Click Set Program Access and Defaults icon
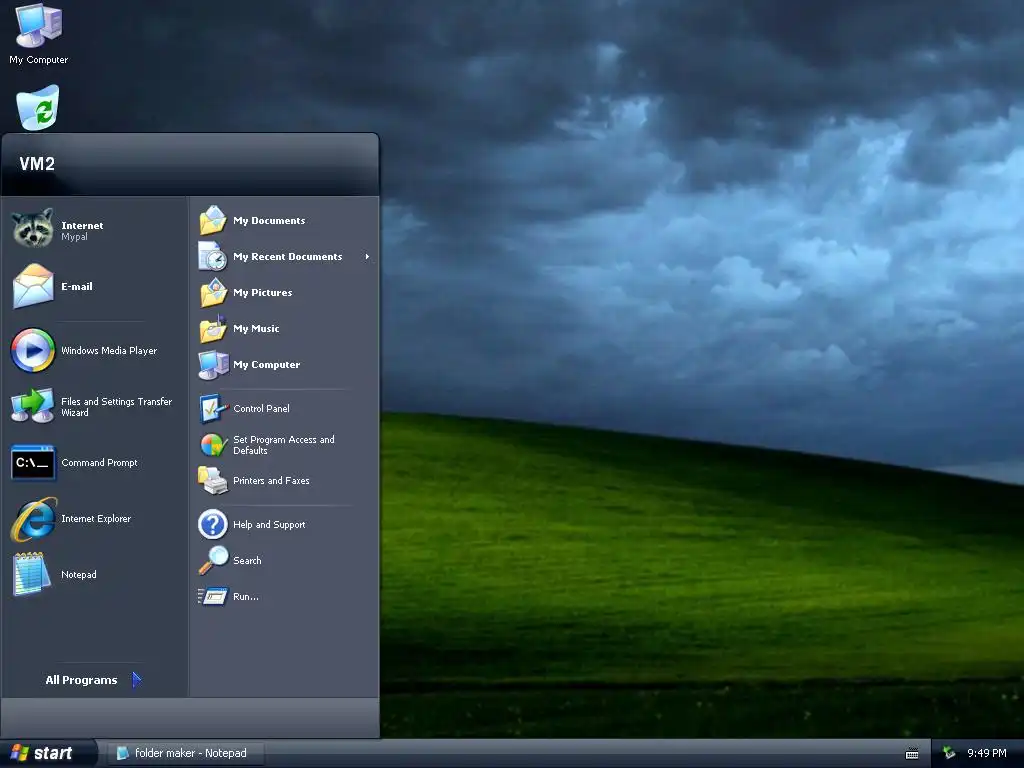Image resolution: width=1024 pixels, height=768 pixels. 213,445
